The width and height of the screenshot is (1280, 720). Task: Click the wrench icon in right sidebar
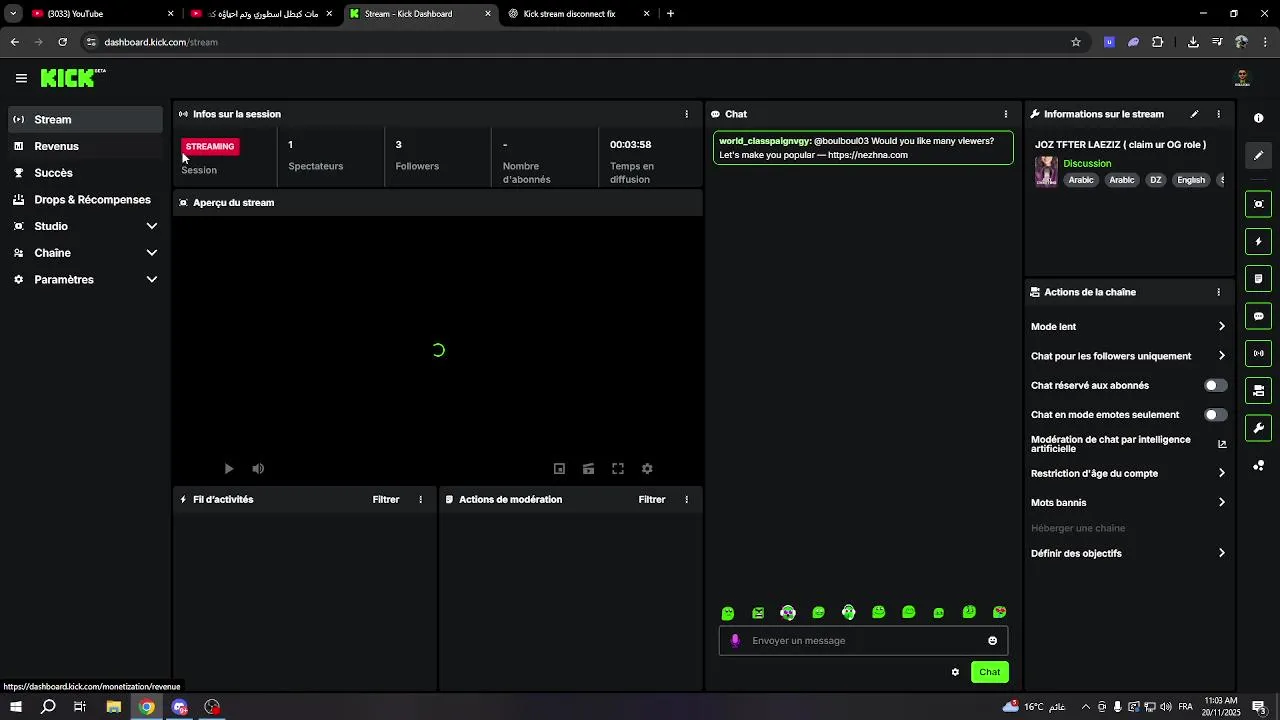tap(1258, 428)
